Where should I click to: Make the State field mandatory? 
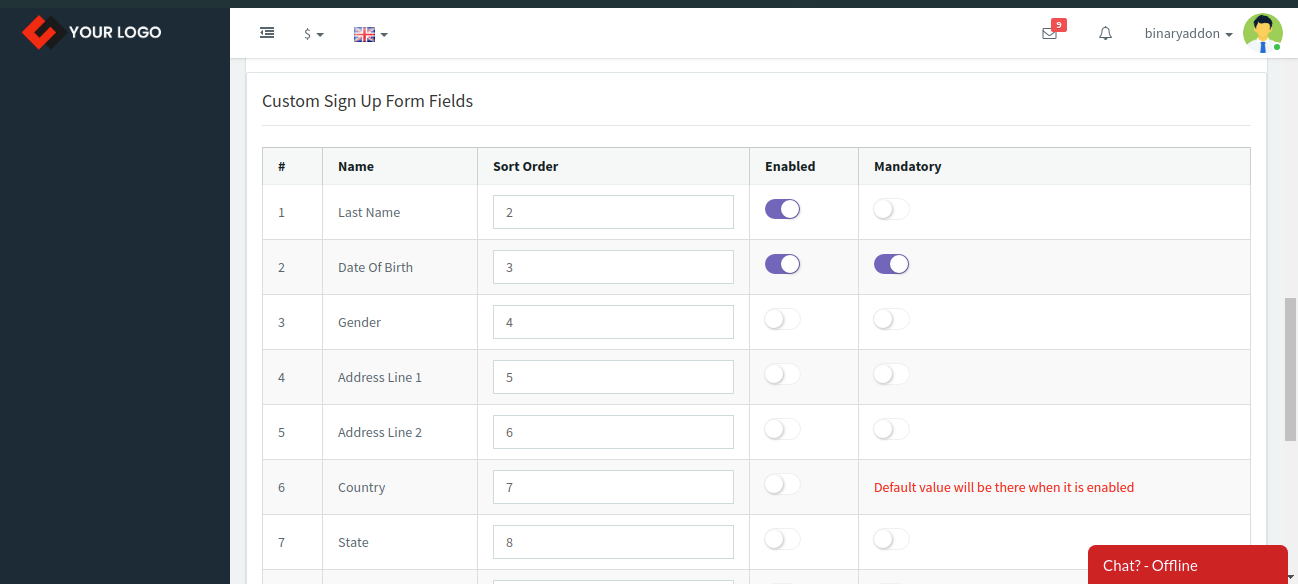(x=891, y=539)
